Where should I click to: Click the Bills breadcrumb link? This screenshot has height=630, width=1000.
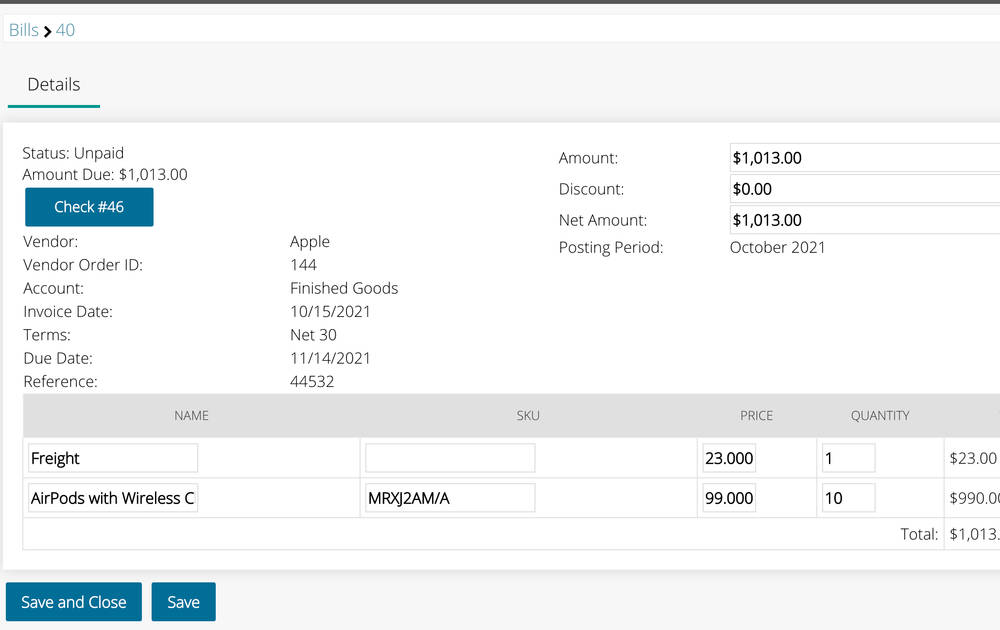point(23,30)
